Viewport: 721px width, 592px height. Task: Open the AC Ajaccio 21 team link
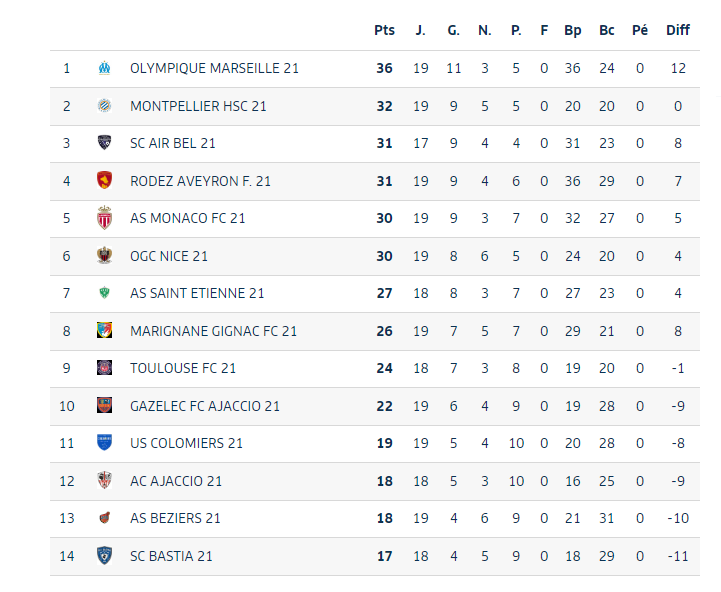tap(175, 481)
